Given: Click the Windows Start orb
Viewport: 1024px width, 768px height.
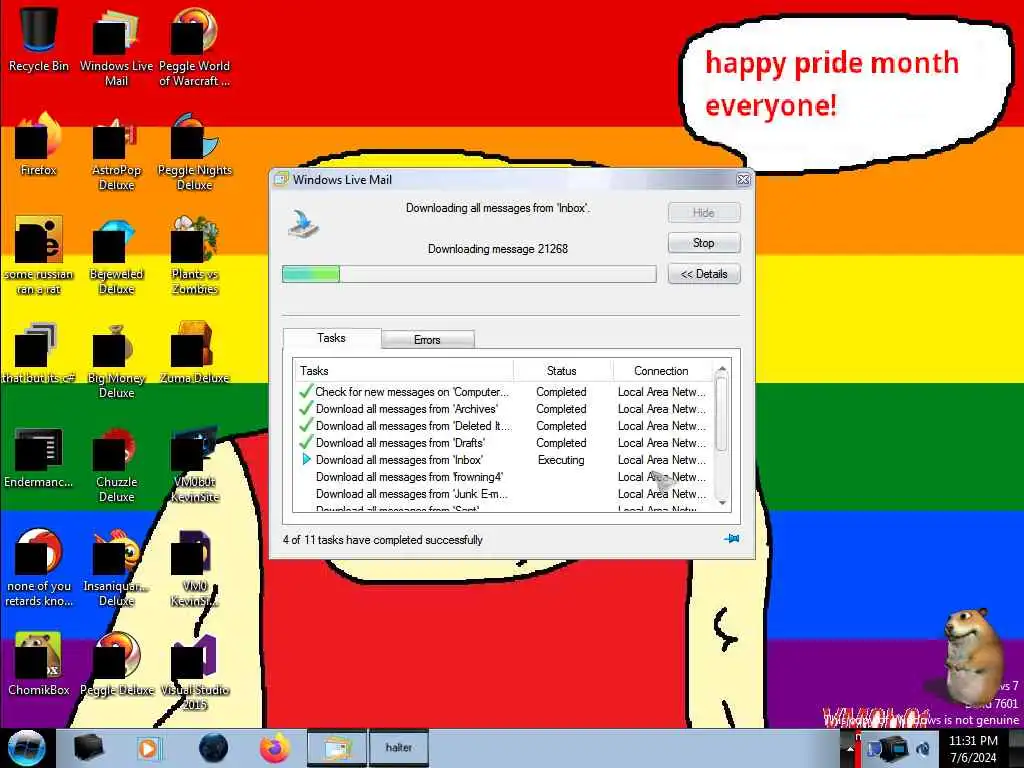Looking at the screenshot, I should pos(27,748).
